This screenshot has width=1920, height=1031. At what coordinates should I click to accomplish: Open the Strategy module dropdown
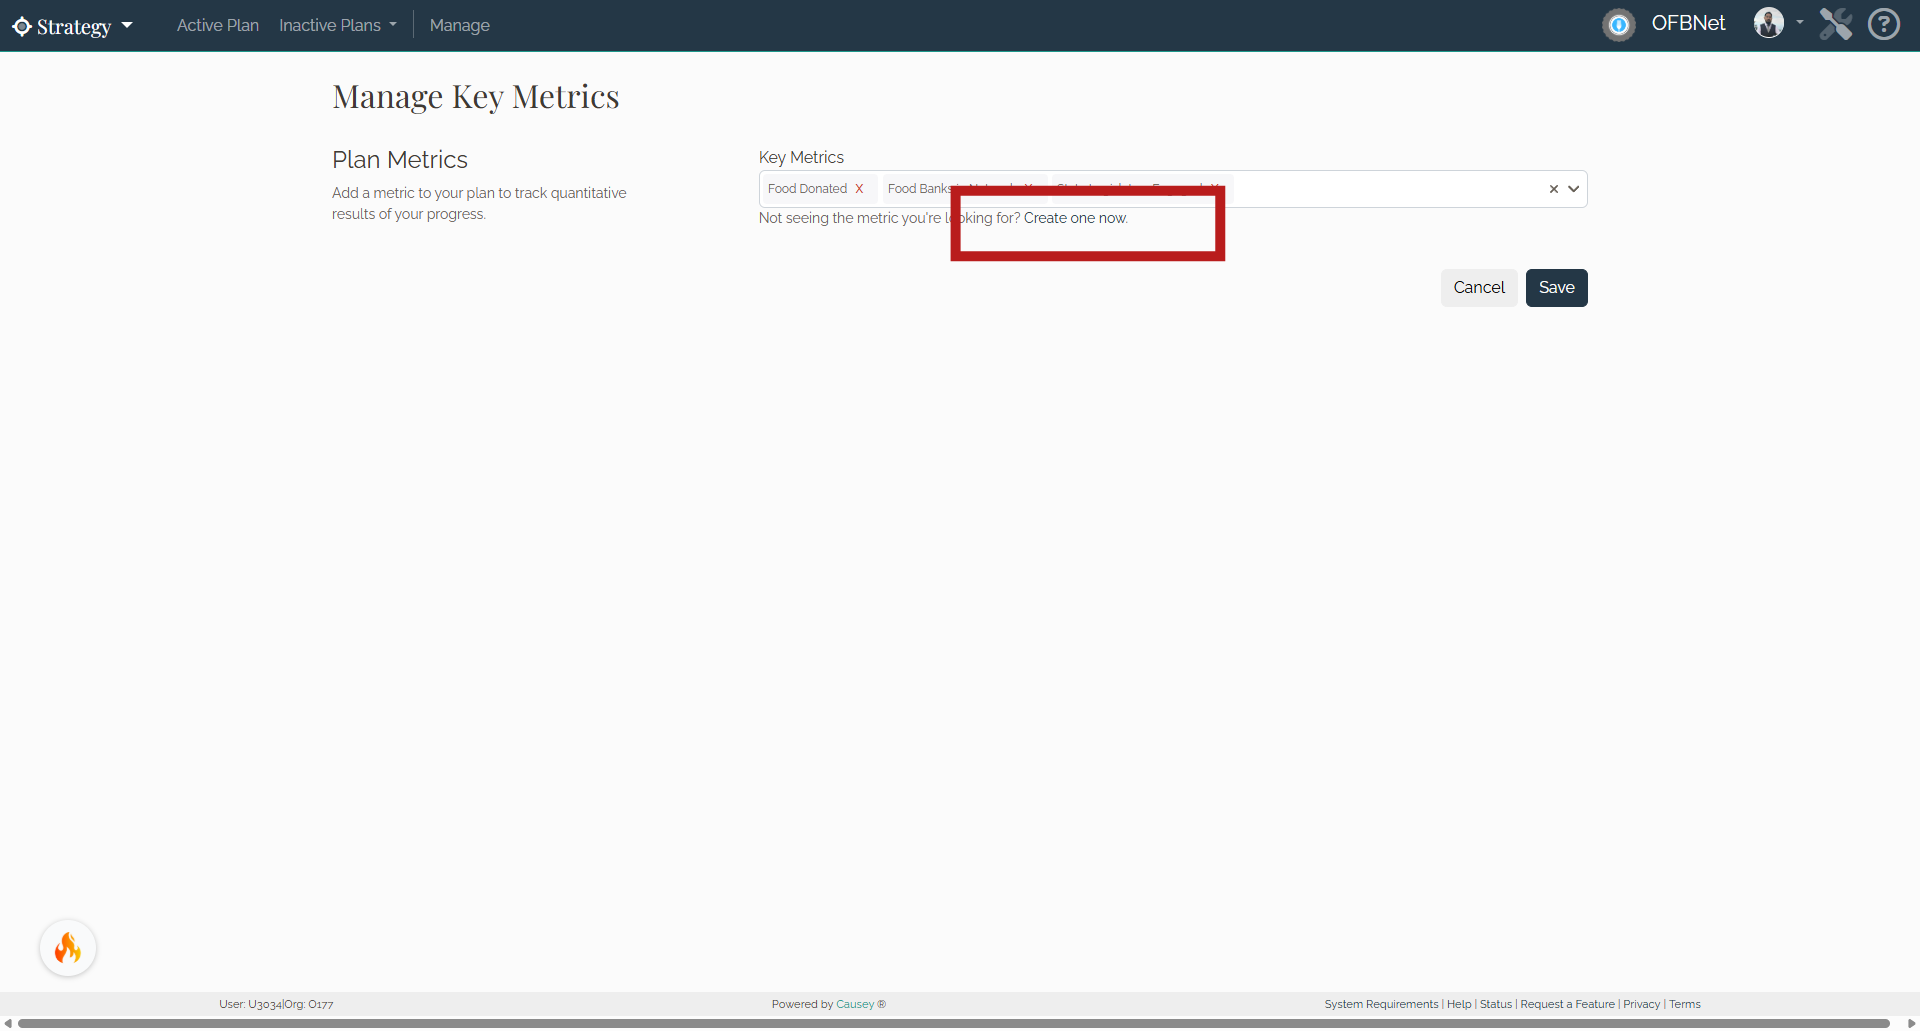coord(72,26)
